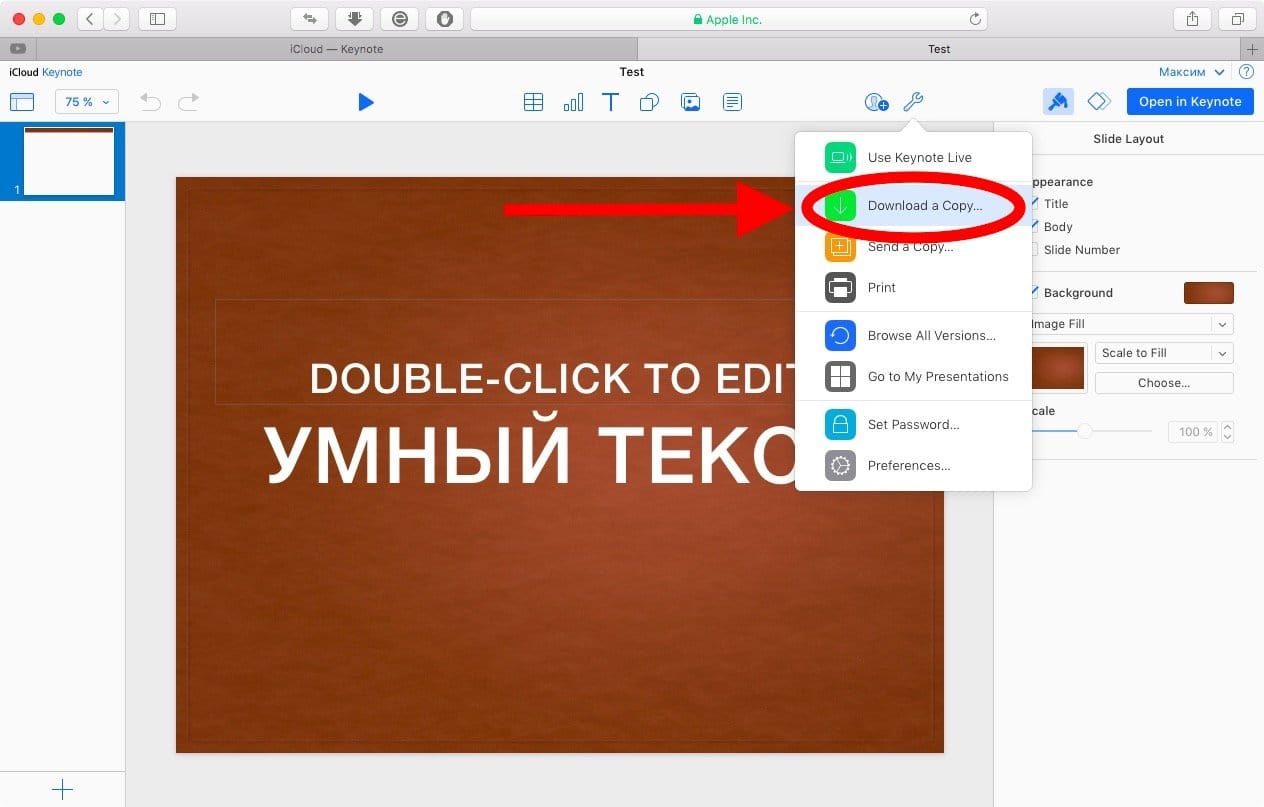This screenshot has width=1264, height=807.
Task: Add a text box
Action: [x=610, y=102]
